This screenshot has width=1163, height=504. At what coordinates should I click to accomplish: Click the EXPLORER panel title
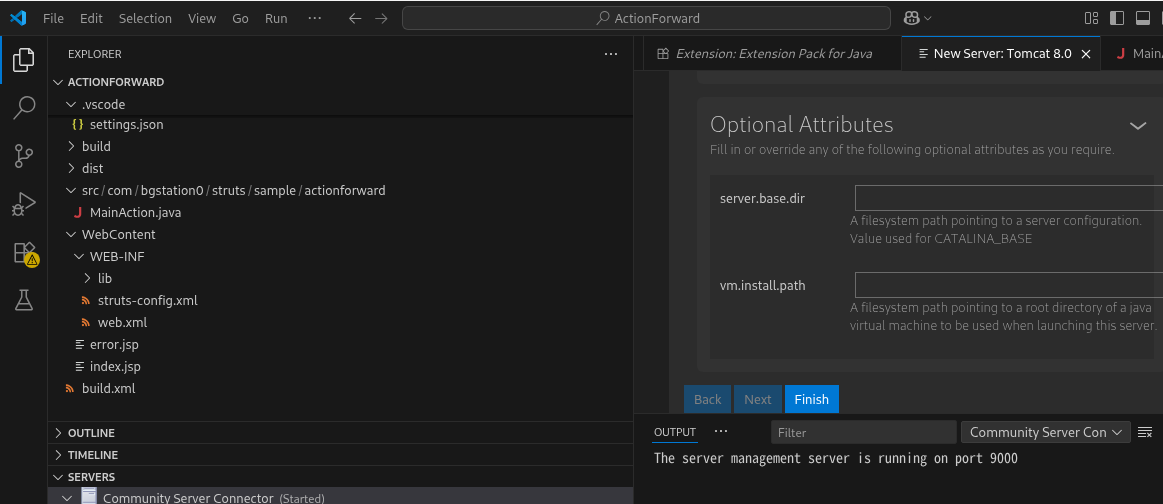(95, 54)
